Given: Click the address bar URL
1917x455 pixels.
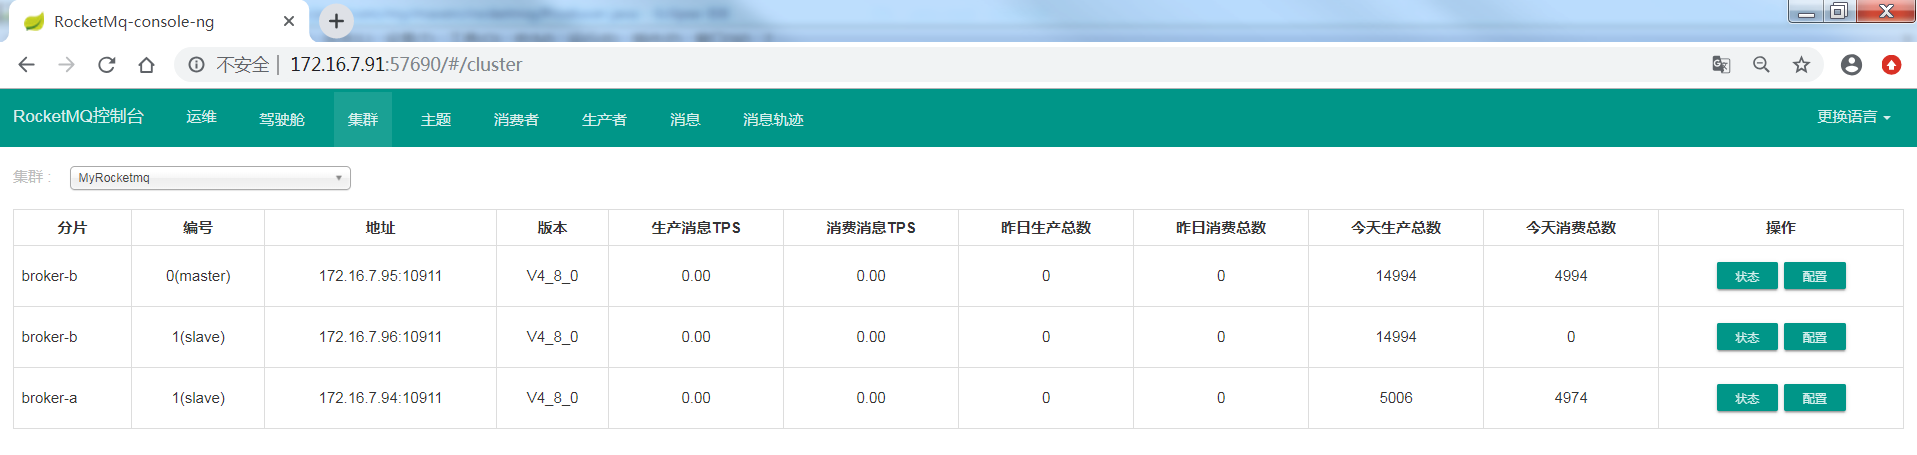Looking at the screenshot, I should 406,65.
